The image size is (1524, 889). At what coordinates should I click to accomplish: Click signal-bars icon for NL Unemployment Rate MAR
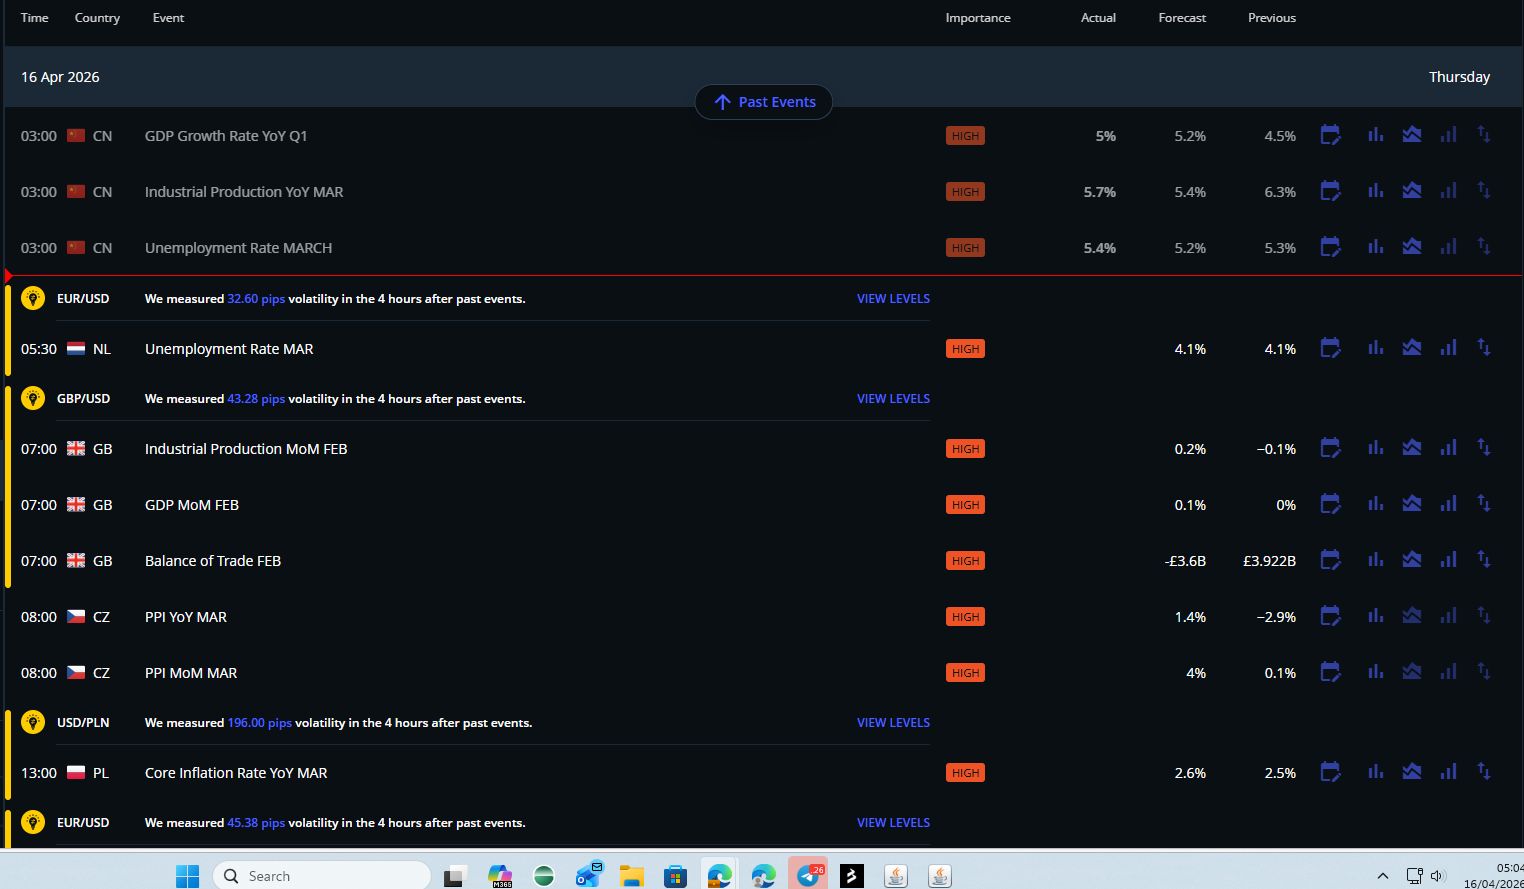pos(1448,348)
